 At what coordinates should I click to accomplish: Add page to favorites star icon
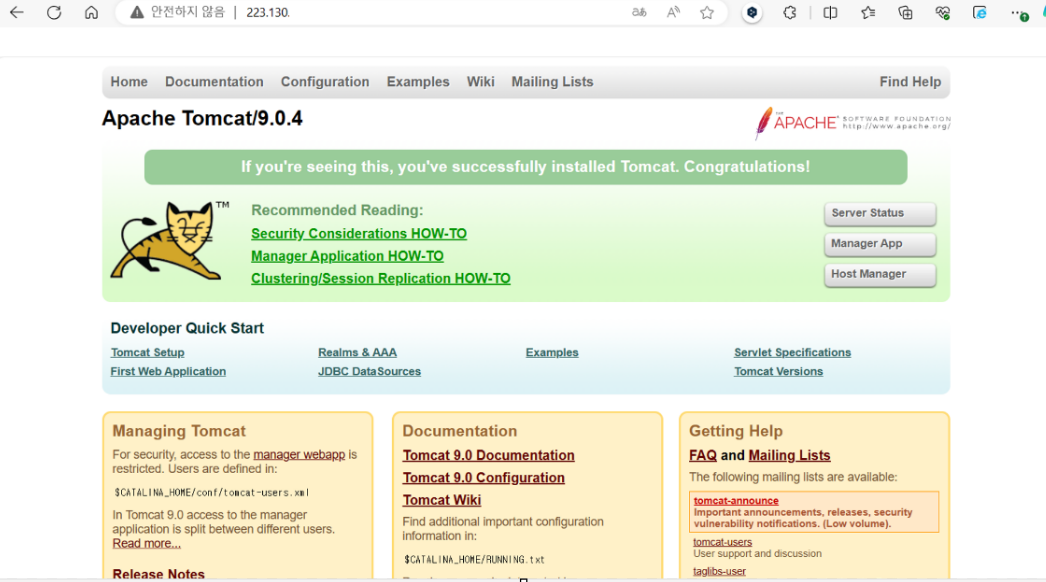click(x=707, y=12)
